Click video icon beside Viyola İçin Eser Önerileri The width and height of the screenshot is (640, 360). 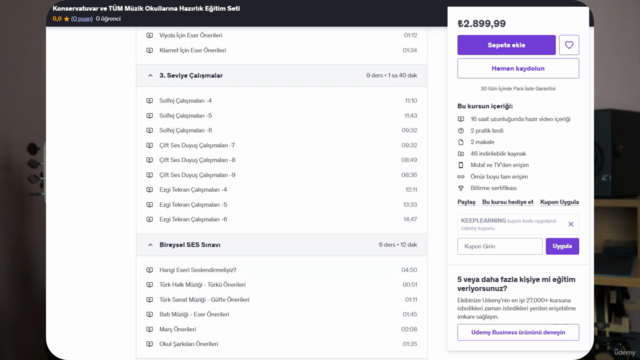point(150,36)
